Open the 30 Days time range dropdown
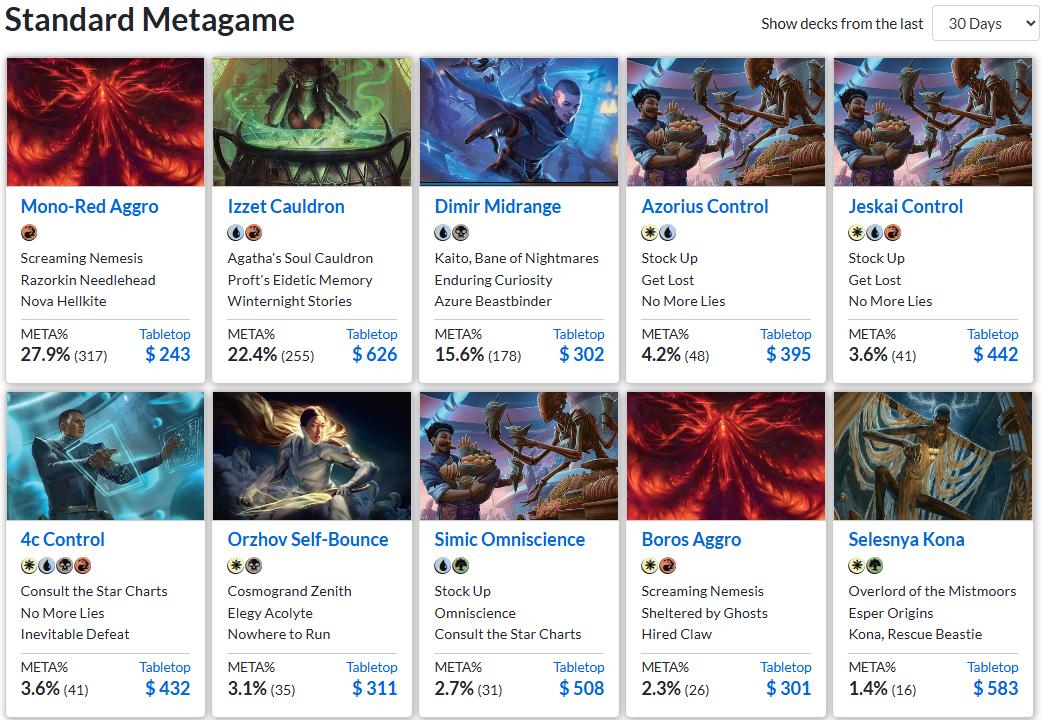1042x720 pixels. 985,23
